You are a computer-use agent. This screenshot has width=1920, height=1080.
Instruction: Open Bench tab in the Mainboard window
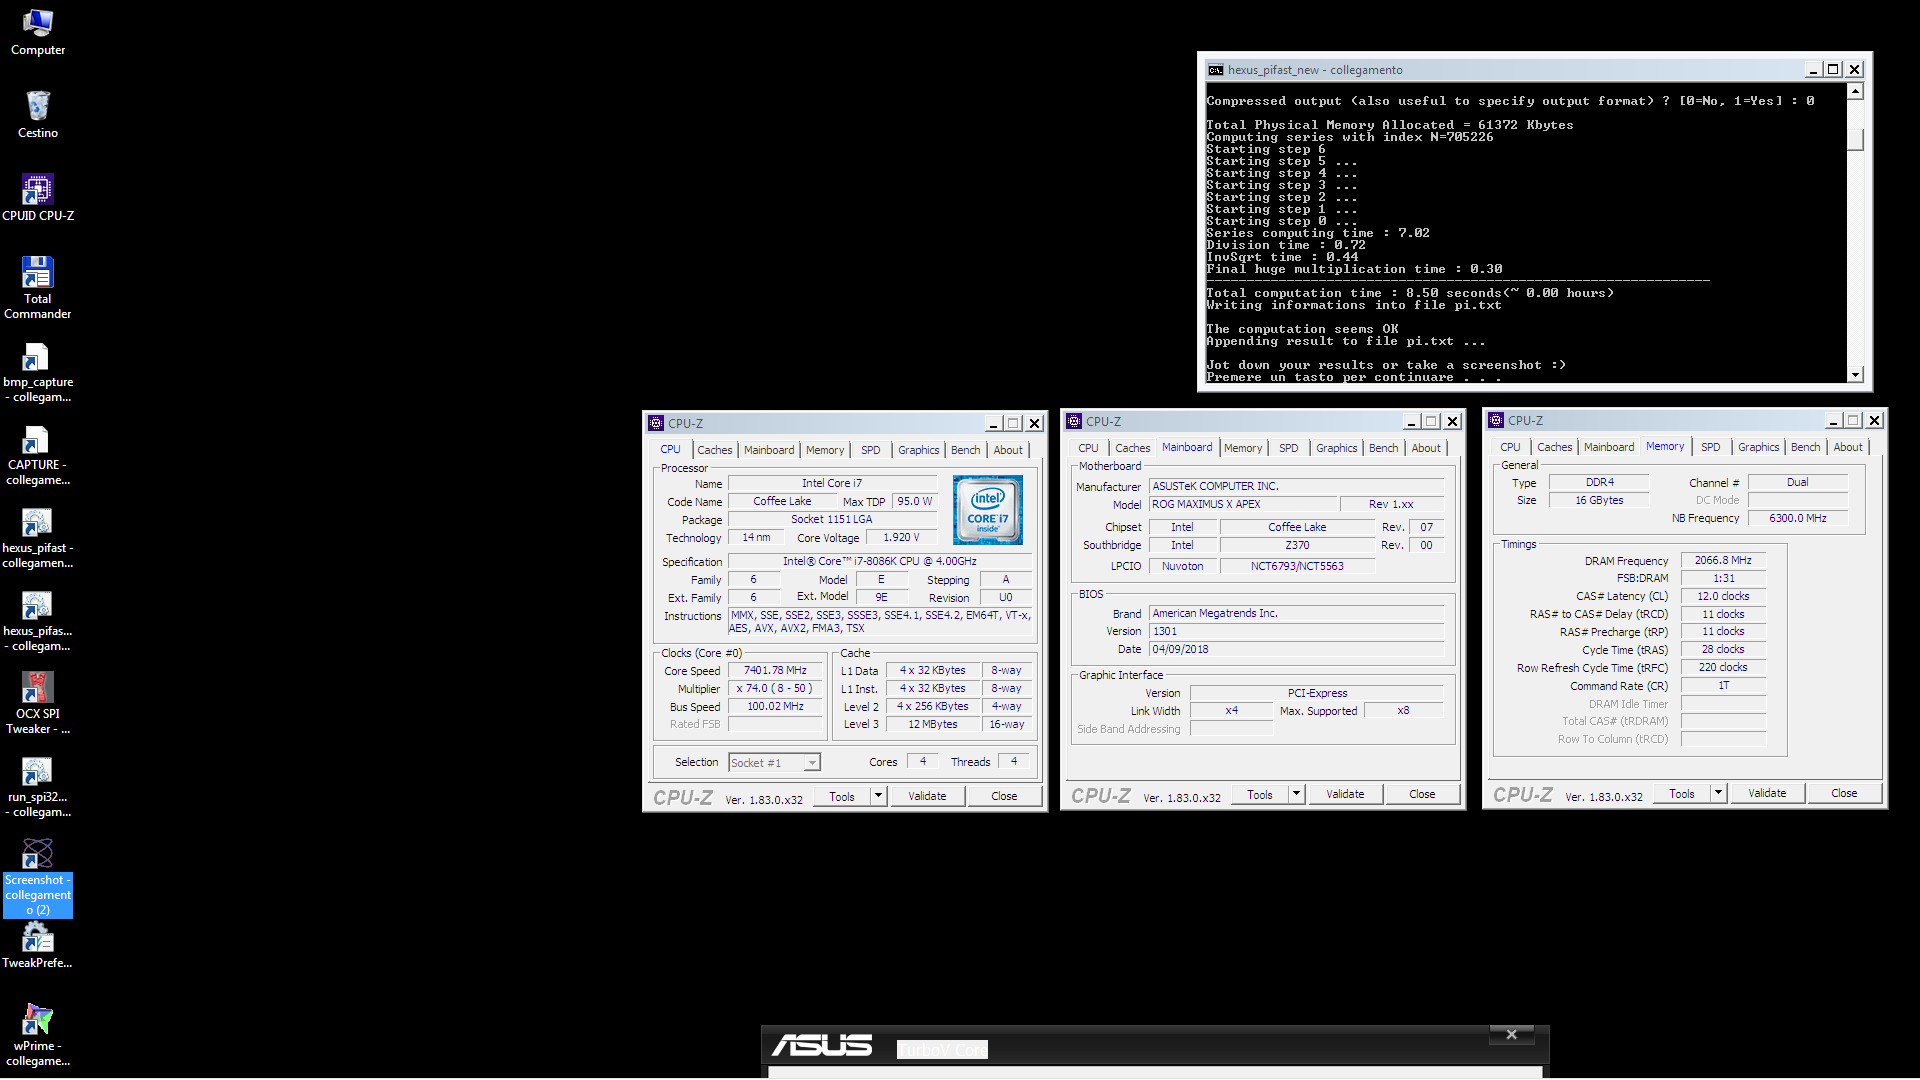point(1384,448)
